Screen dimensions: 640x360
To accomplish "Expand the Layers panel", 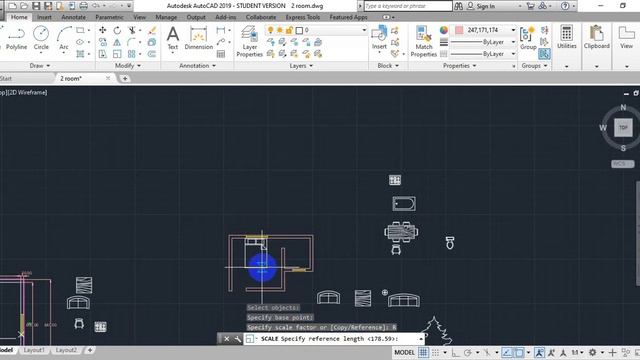I will [301, 65].
